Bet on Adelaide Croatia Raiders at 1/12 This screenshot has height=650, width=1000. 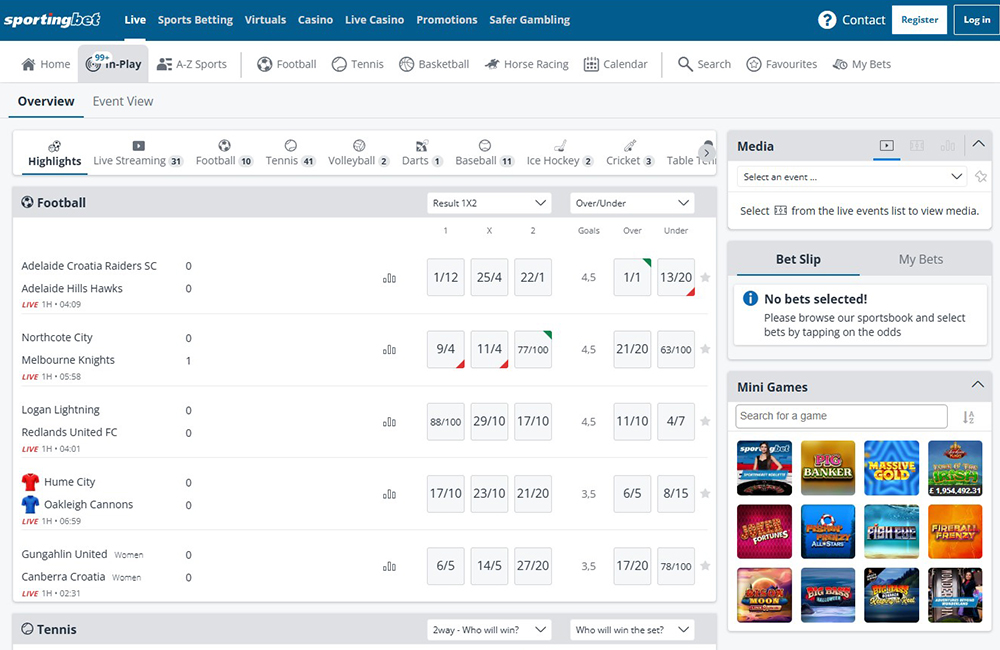tap(445, 277)
